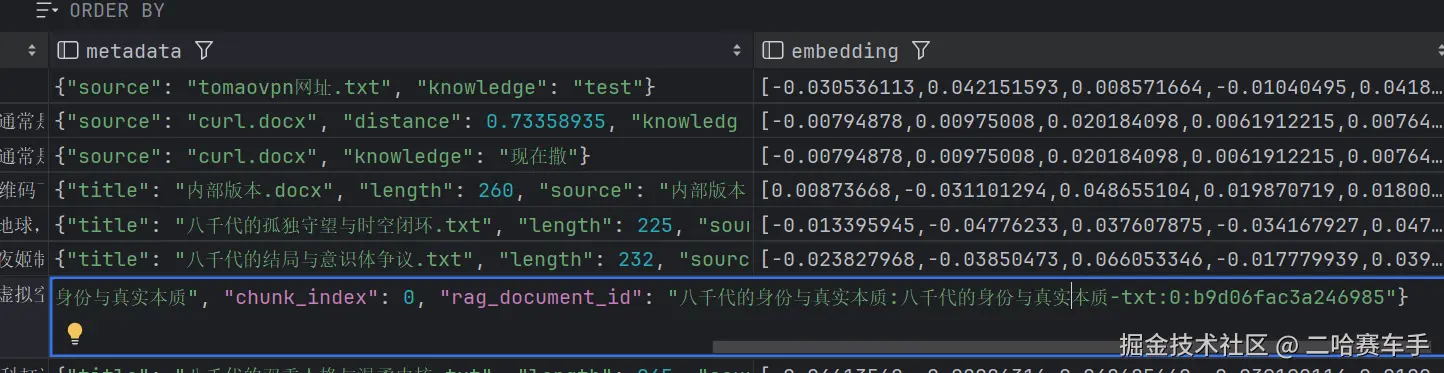
Task: Toggle sort arrows on metadata column
Action: point(738,50)
